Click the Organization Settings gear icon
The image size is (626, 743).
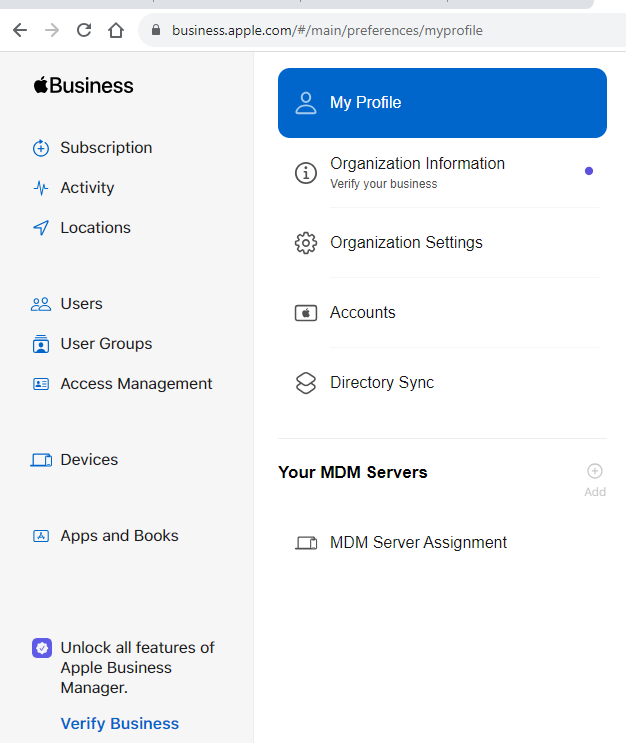click(306, 243)
